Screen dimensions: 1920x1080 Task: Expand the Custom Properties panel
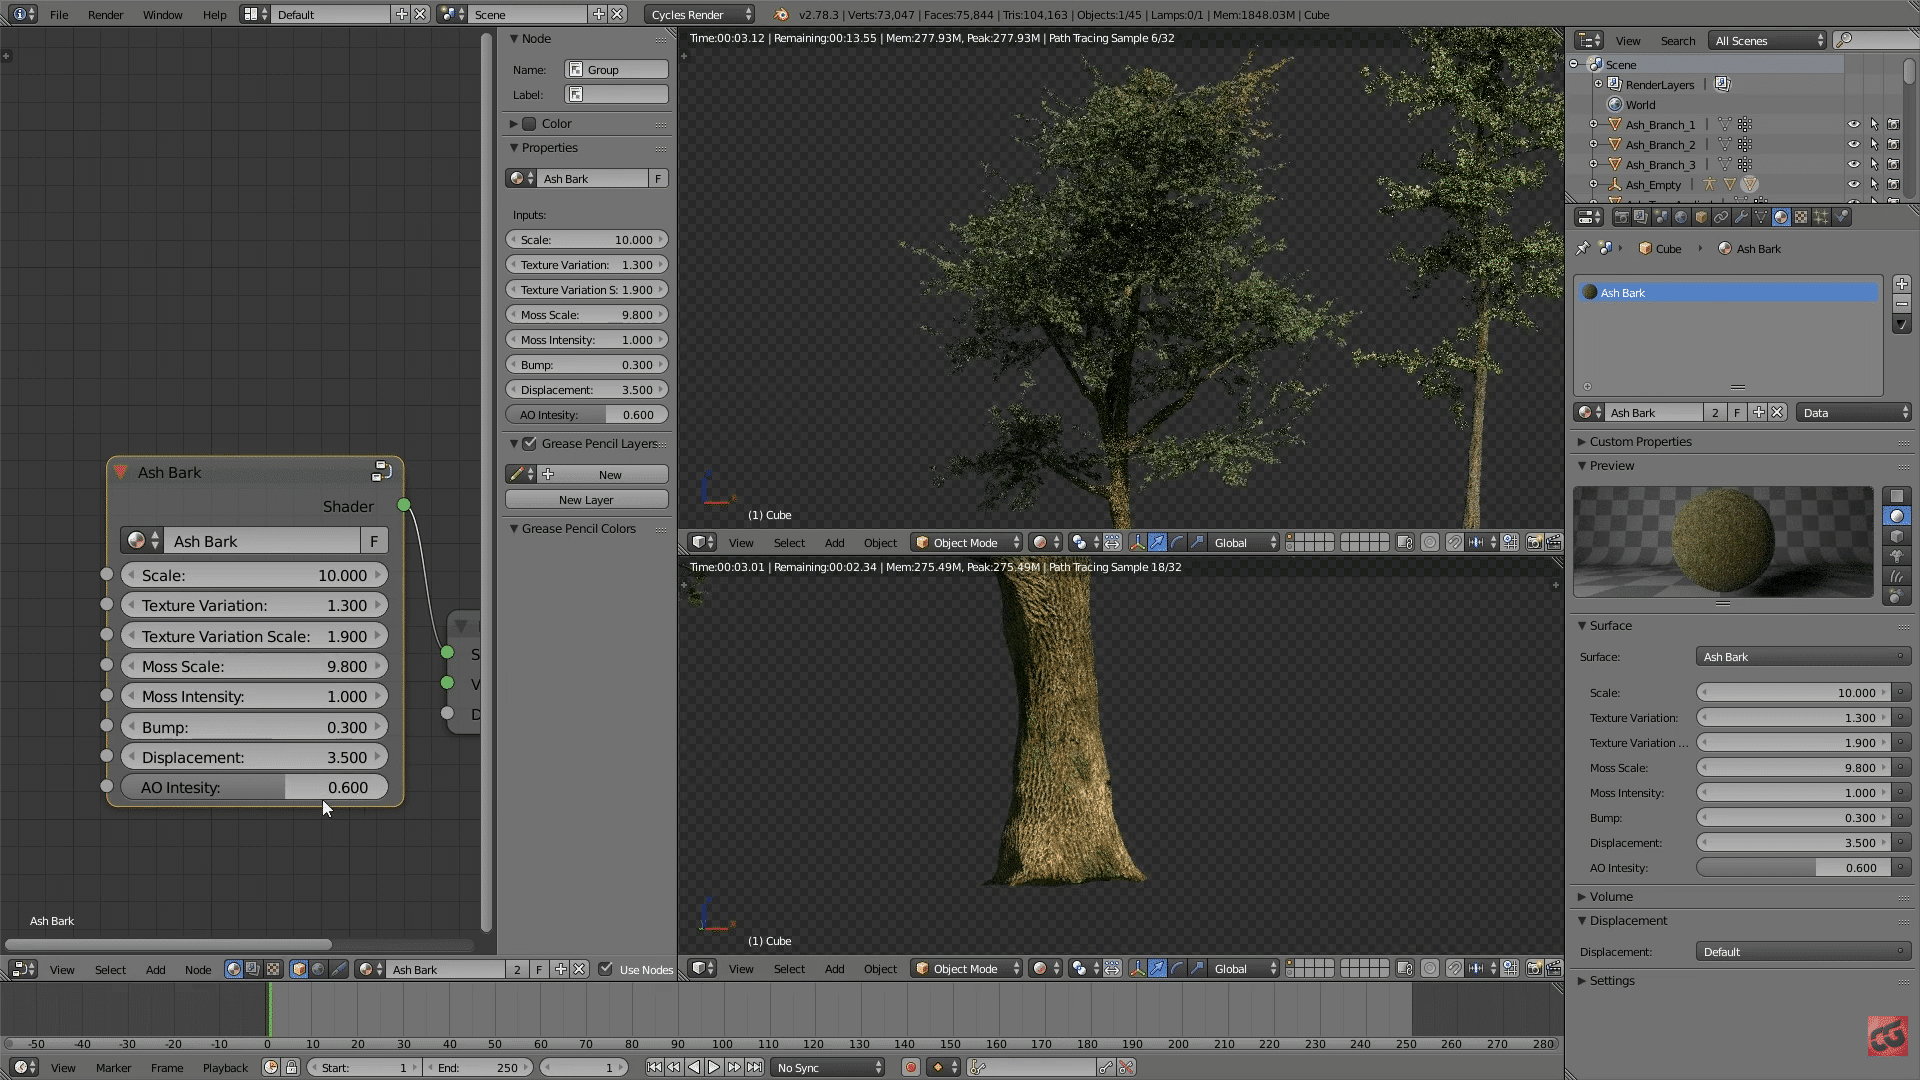click(x=1640, y=441)
